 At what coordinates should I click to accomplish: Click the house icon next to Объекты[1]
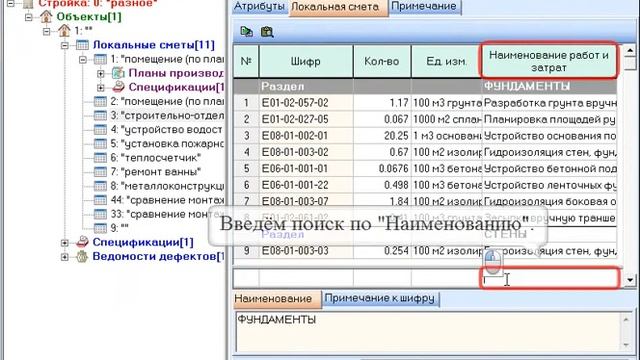pyautogui.click(x=46, y=17)
